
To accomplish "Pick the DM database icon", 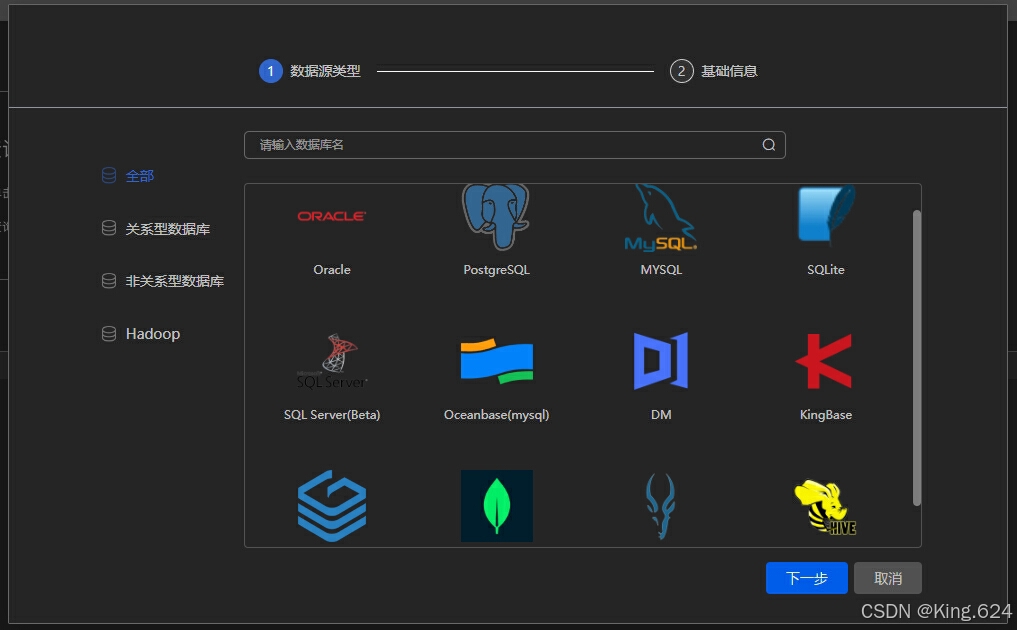I will point(661,361).
